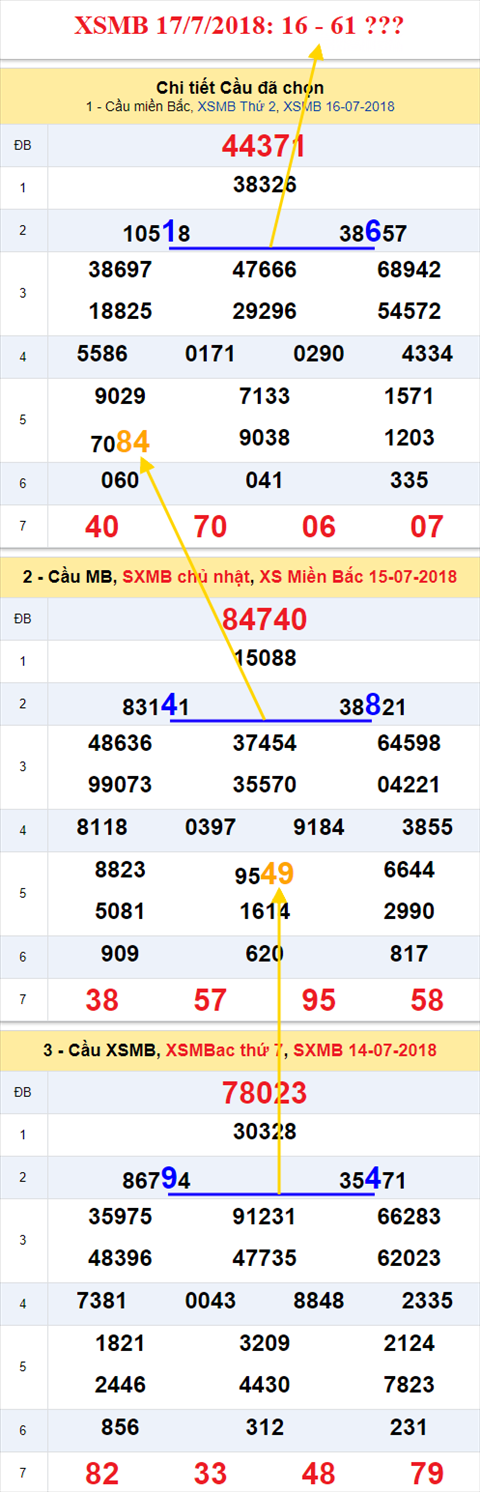480x1492 pixels.
Task: Select the number 99073
Action: pyautogui.click(x=120, y=785)
